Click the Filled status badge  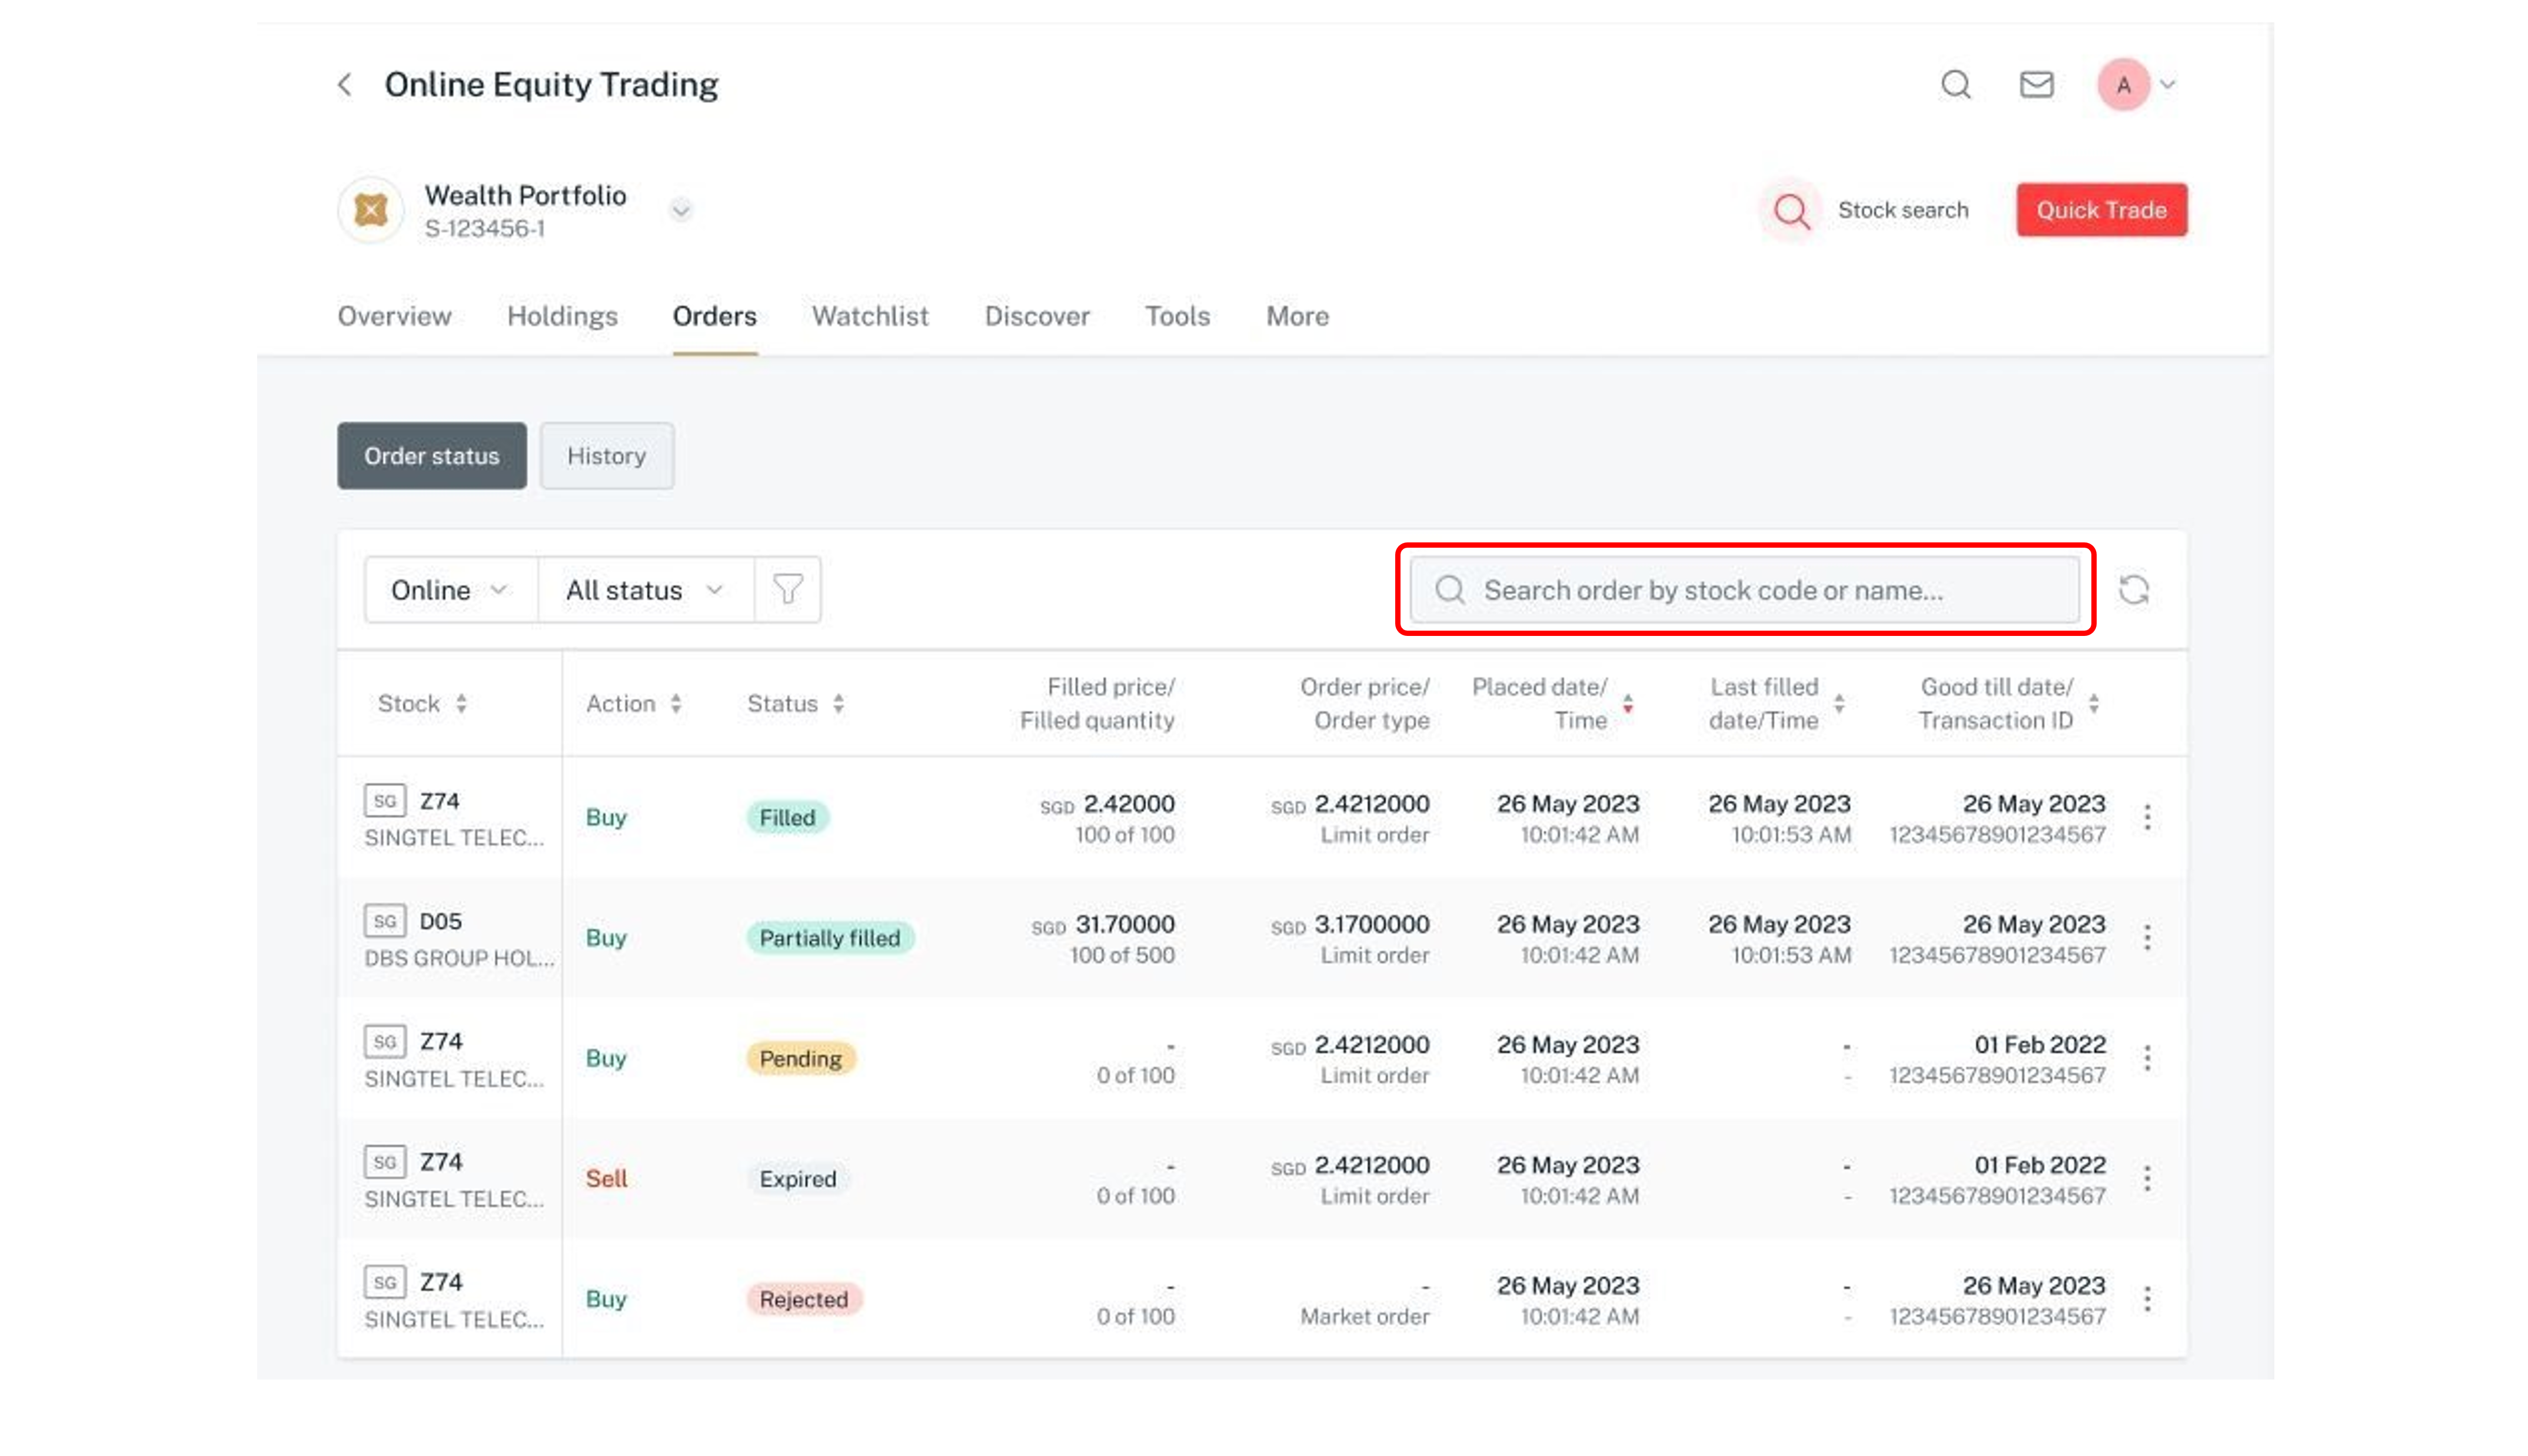[x=787, y=818]
